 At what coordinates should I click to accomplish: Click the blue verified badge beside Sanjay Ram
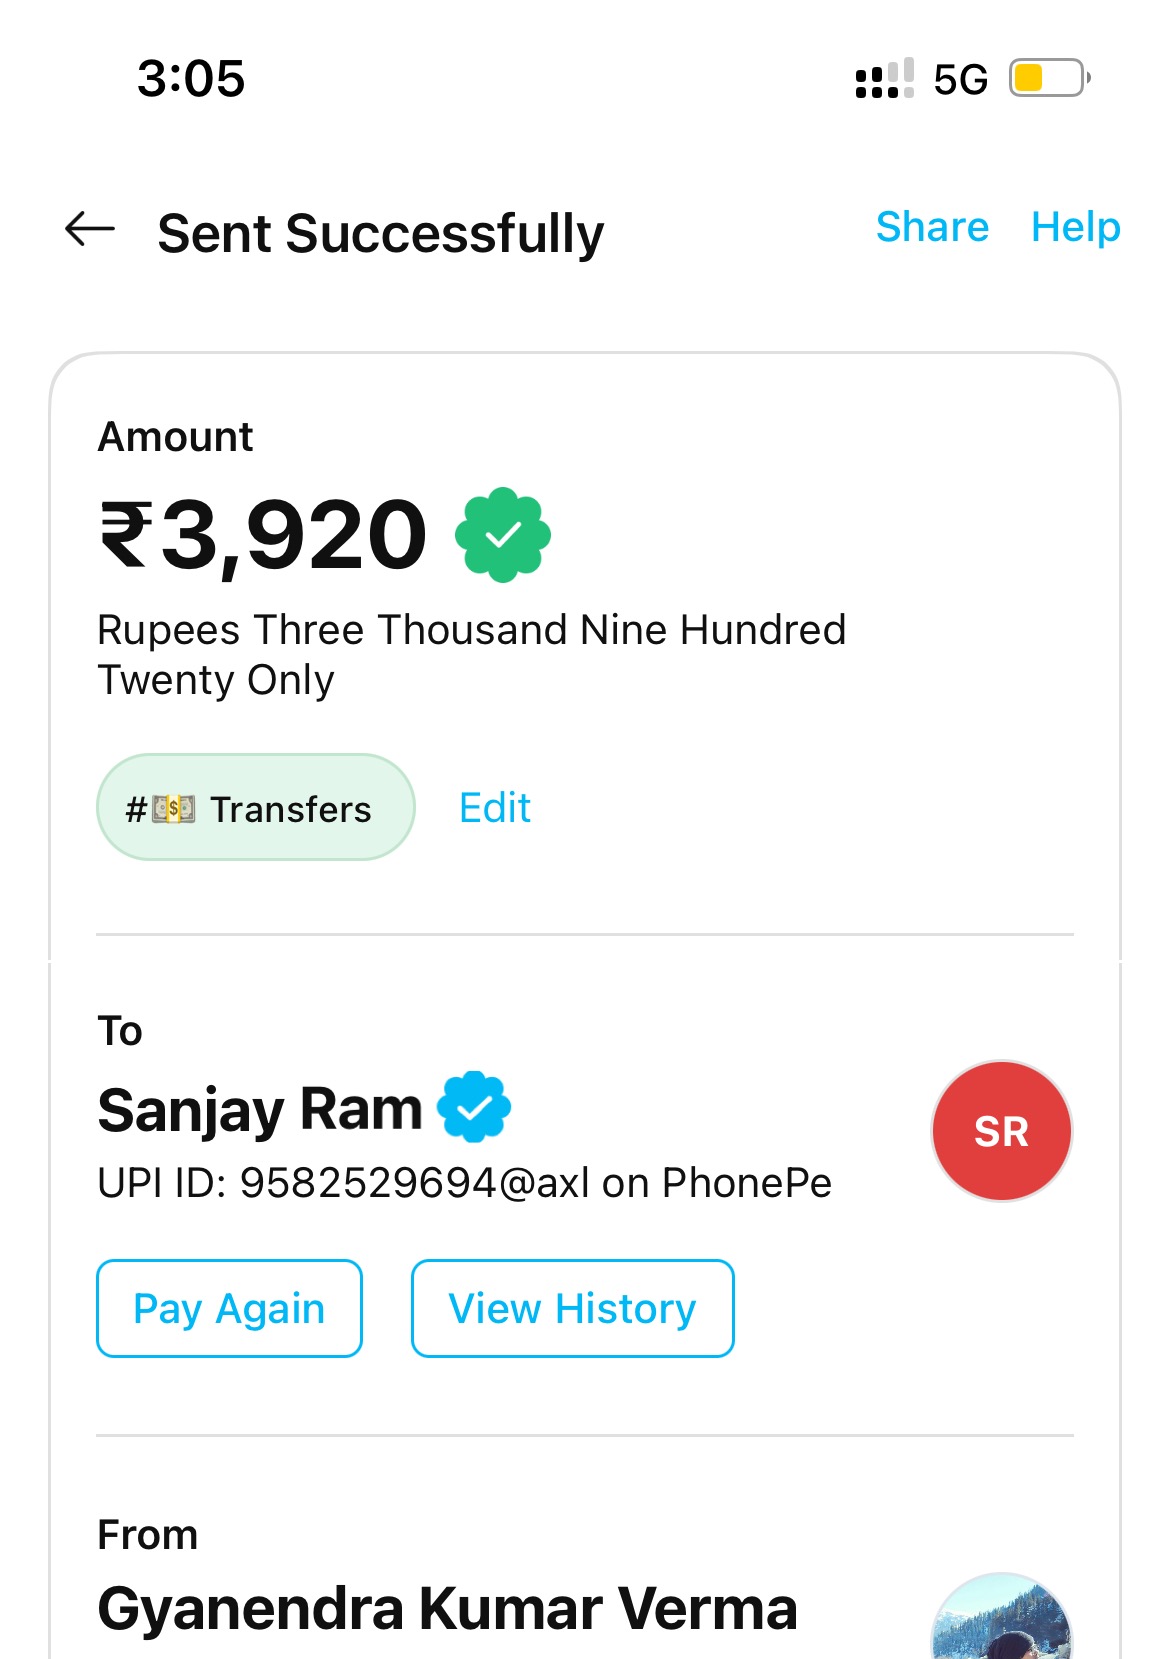[x=474, y=1107]
